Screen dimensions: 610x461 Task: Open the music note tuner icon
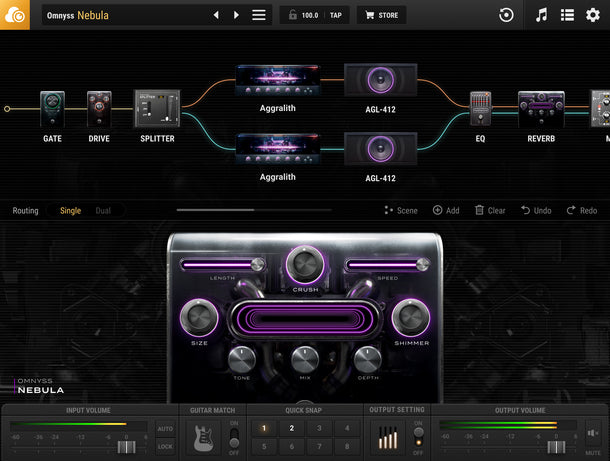click(x=541, y=15)
